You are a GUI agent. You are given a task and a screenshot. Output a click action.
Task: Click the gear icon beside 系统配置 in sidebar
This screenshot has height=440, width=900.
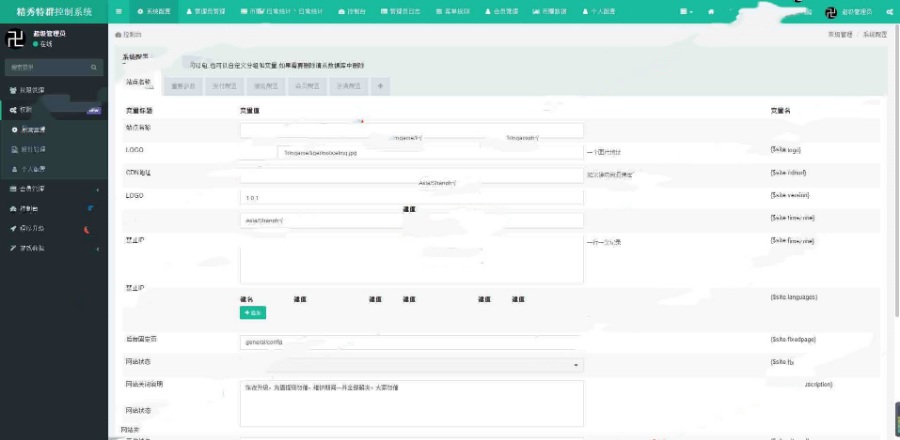[x=14, y=130]
